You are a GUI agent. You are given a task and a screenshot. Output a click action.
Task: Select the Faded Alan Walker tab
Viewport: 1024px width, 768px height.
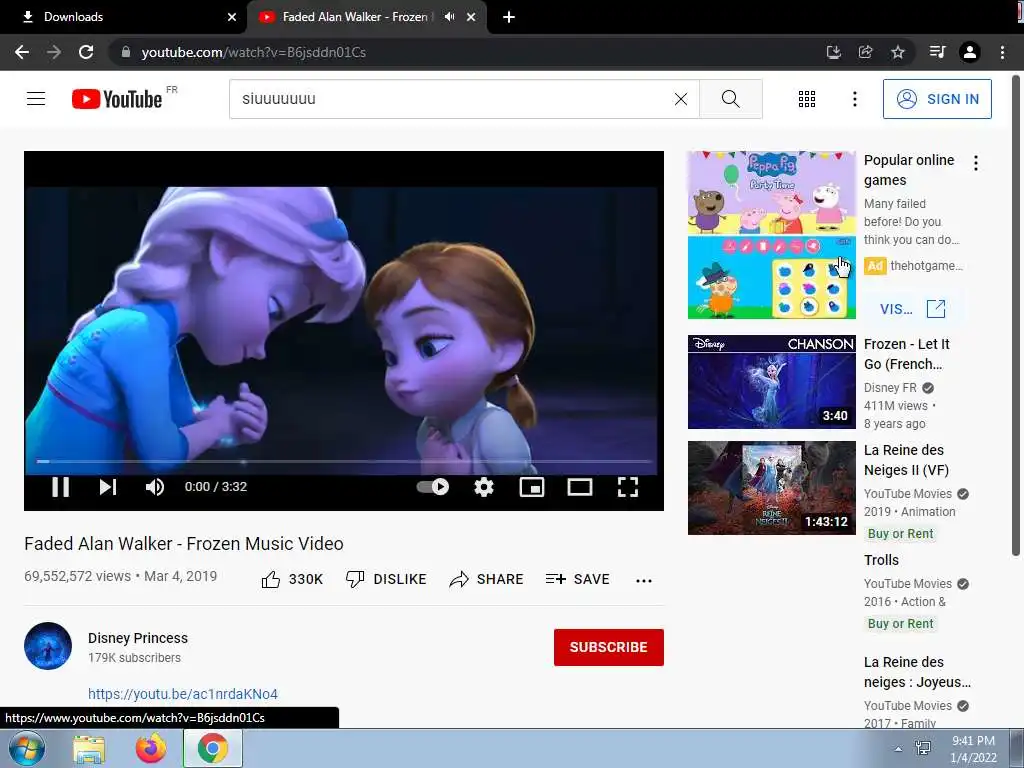point(355,17)
